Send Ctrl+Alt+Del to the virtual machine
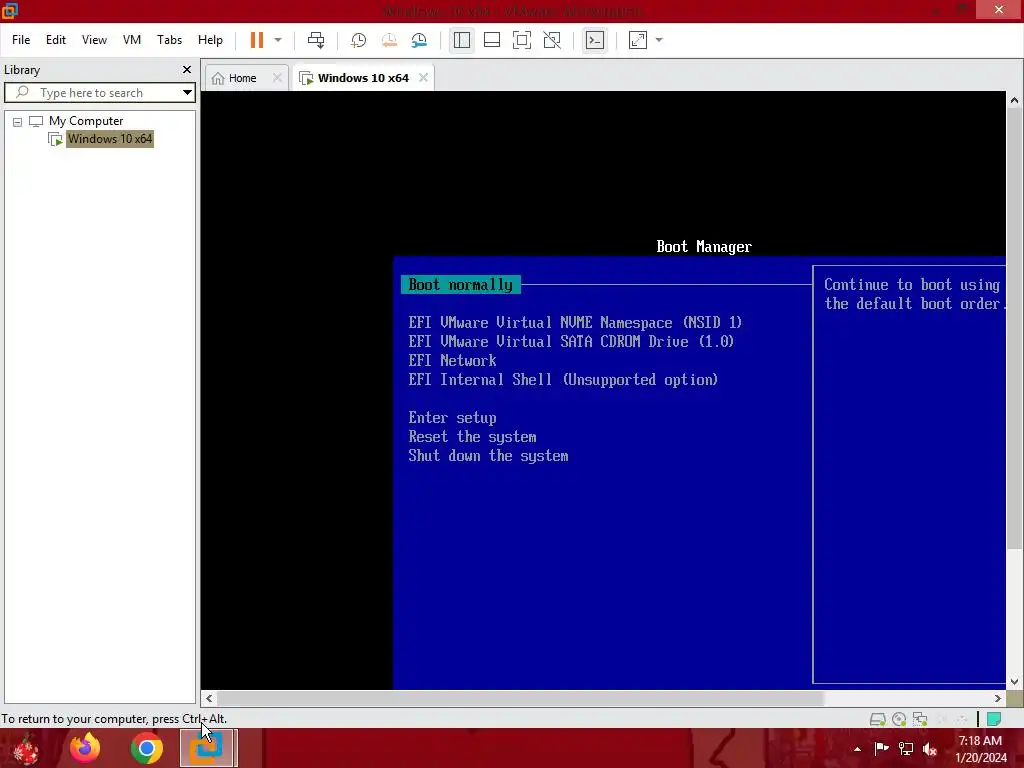The image size is (1024, 768). (x=316, y=40)
